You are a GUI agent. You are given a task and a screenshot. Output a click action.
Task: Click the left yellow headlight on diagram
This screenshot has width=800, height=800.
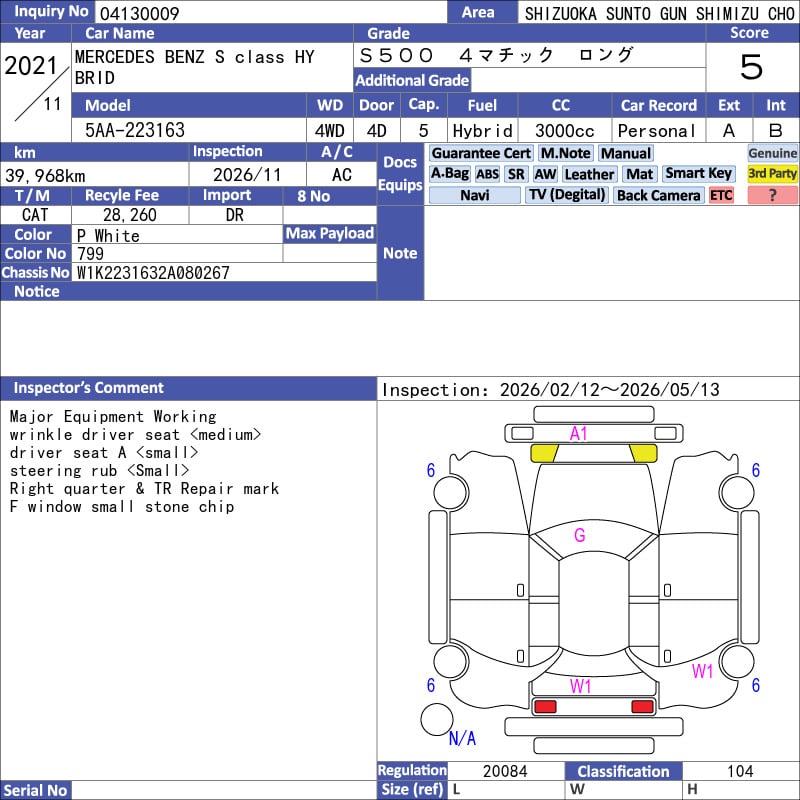click(x=544, y=454)
